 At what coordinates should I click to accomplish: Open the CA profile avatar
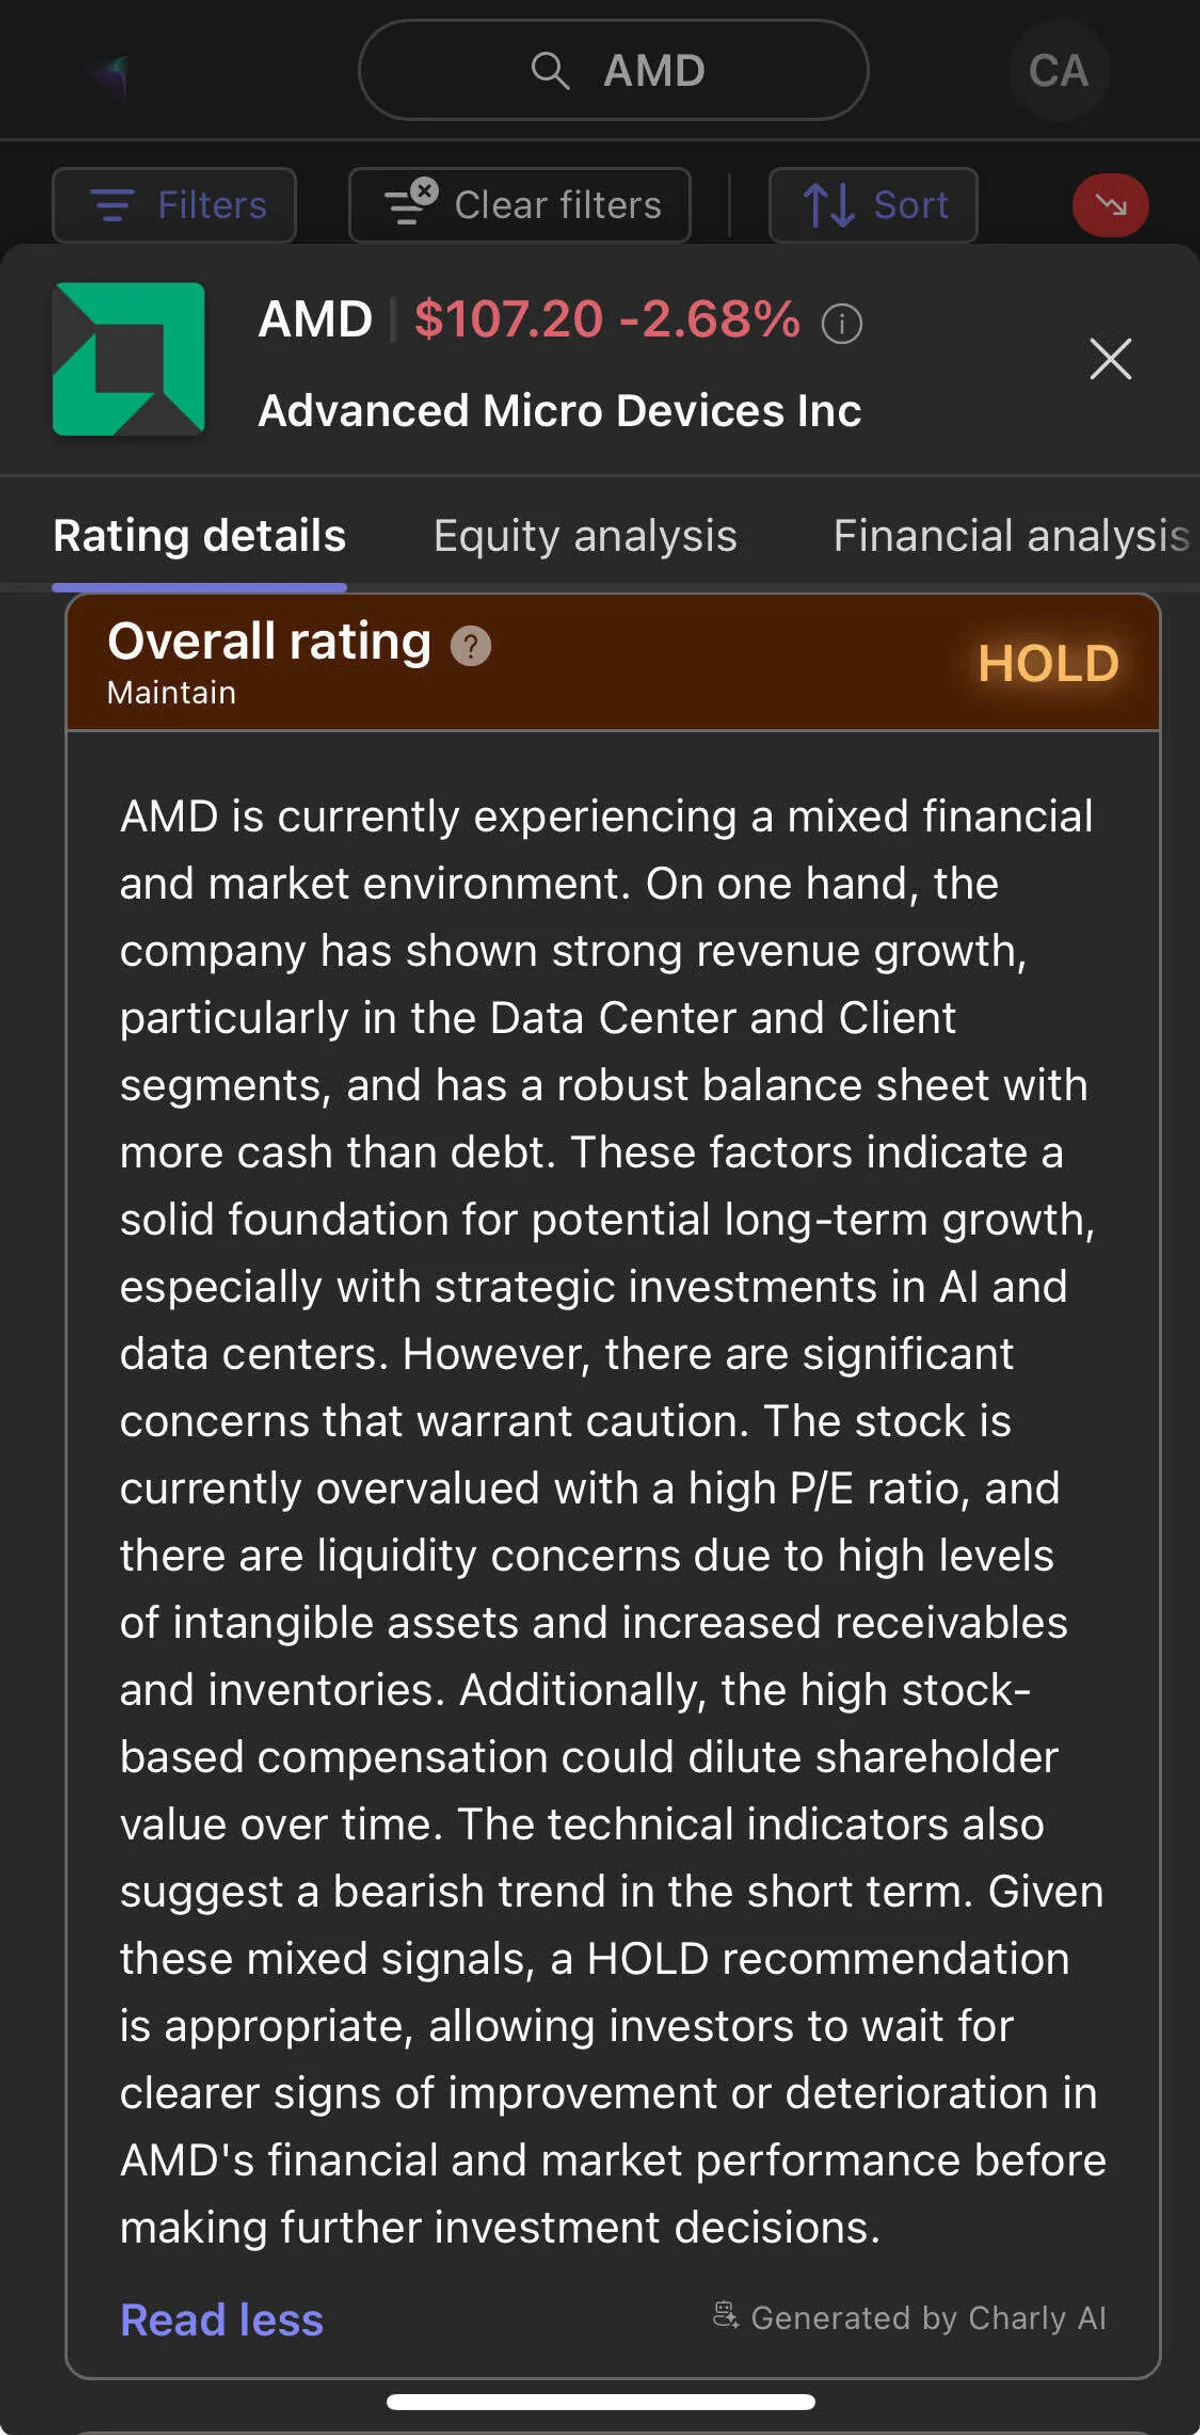(x=1058, y=71)
